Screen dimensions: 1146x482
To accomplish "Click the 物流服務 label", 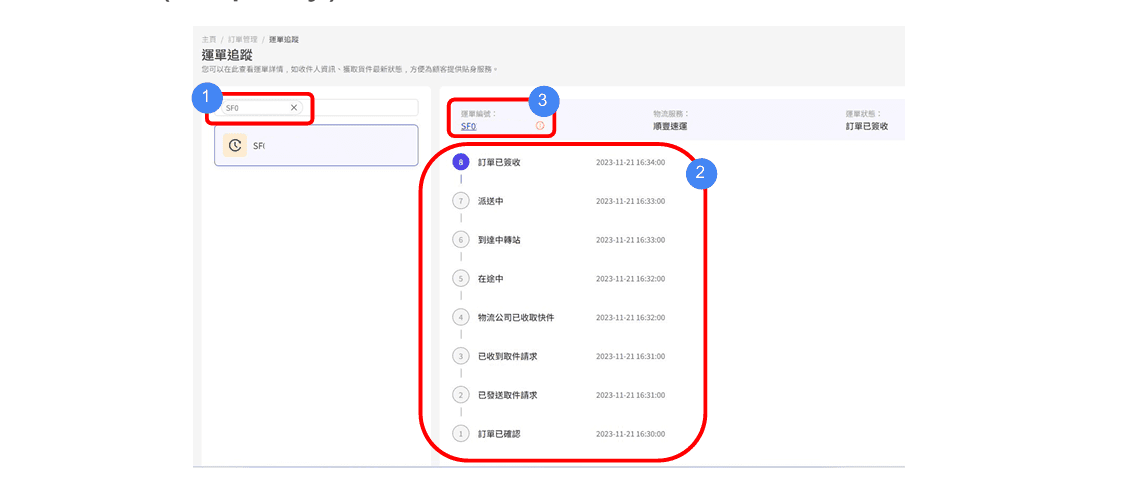I will (671, 114).
